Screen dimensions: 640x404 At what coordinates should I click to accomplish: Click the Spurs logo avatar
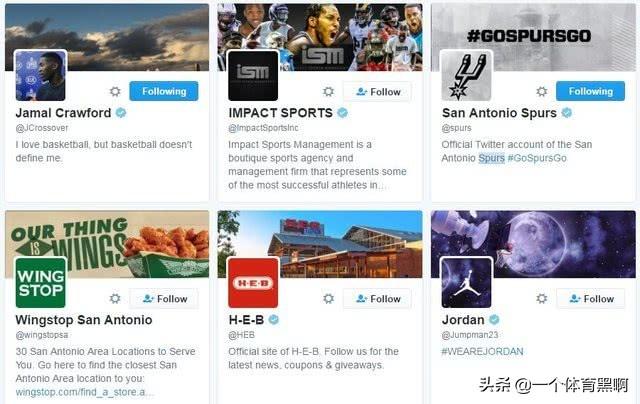(467, 75)
